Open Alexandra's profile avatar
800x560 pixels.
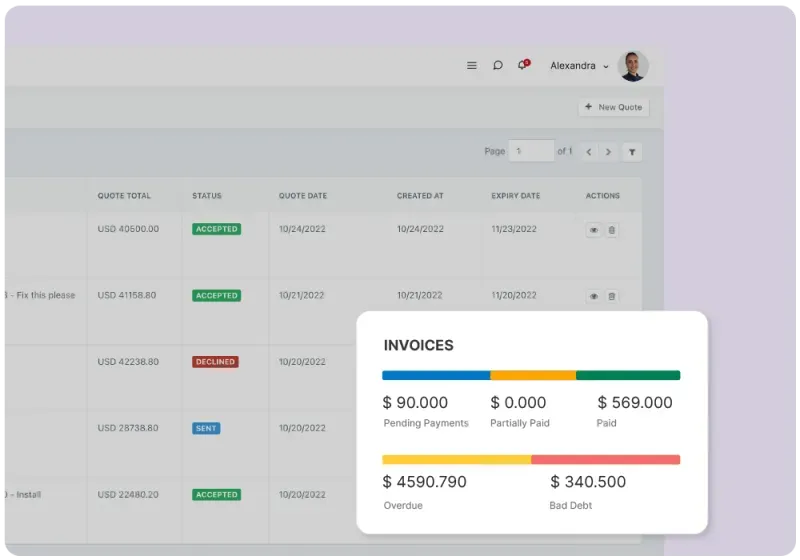tap(633, 66)
